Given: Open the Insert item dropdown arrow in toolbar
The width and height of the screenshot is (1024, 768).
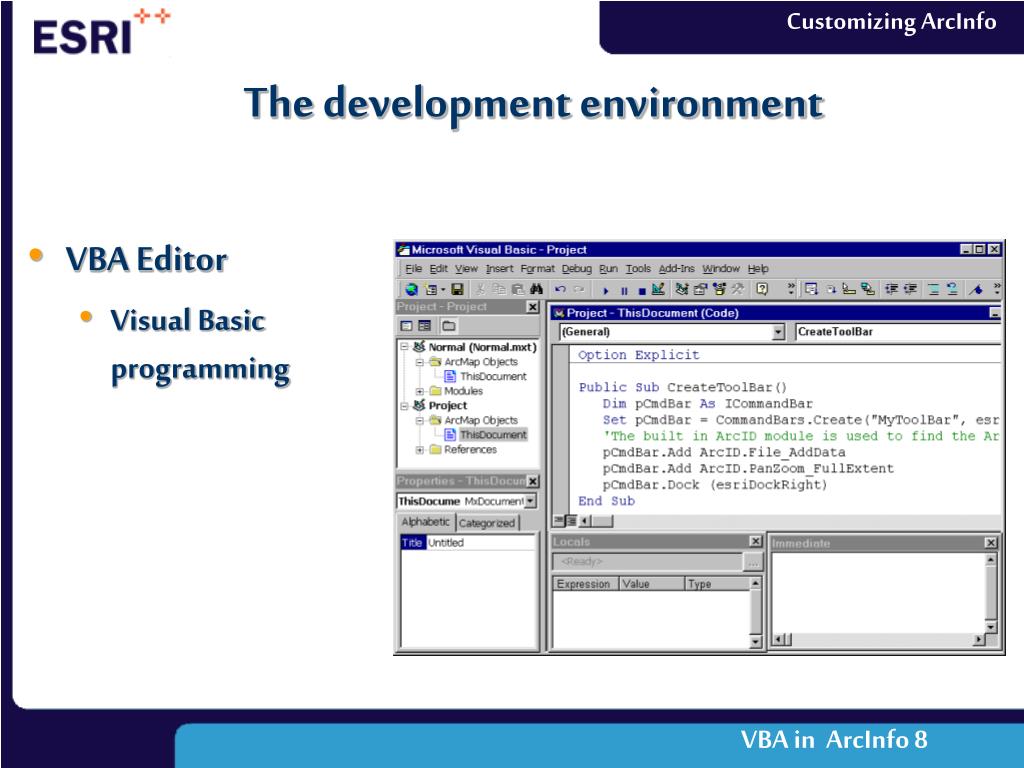Looking at the screenshot, I should point(443,289).
